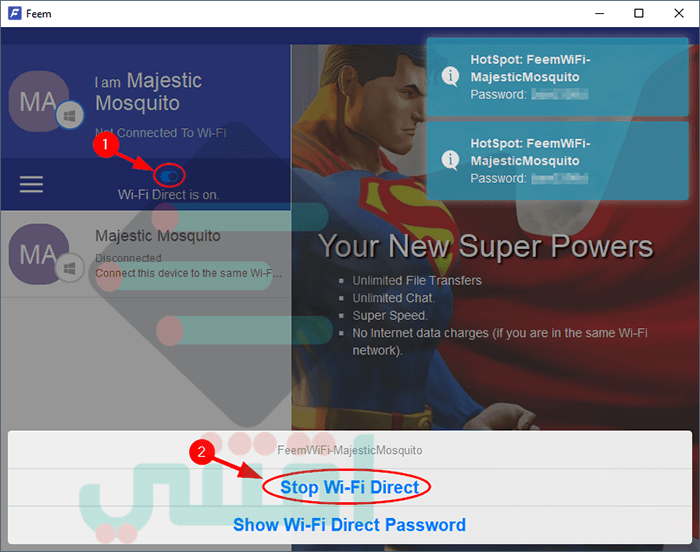Dismiss the top HotSpot password notification
Viewport: 700px width, 552px height.
(557, 77)
